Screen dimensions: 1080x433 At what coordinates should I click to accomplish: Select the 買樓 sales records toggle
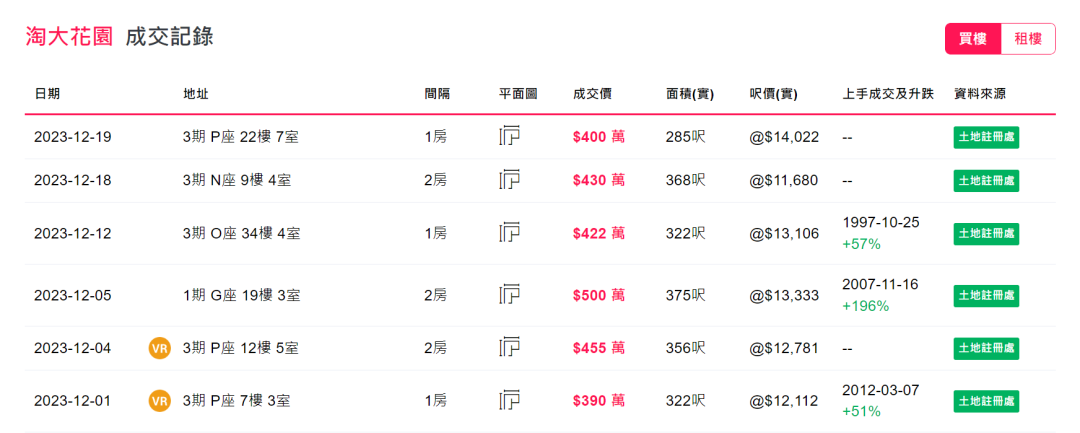point(973,39)
